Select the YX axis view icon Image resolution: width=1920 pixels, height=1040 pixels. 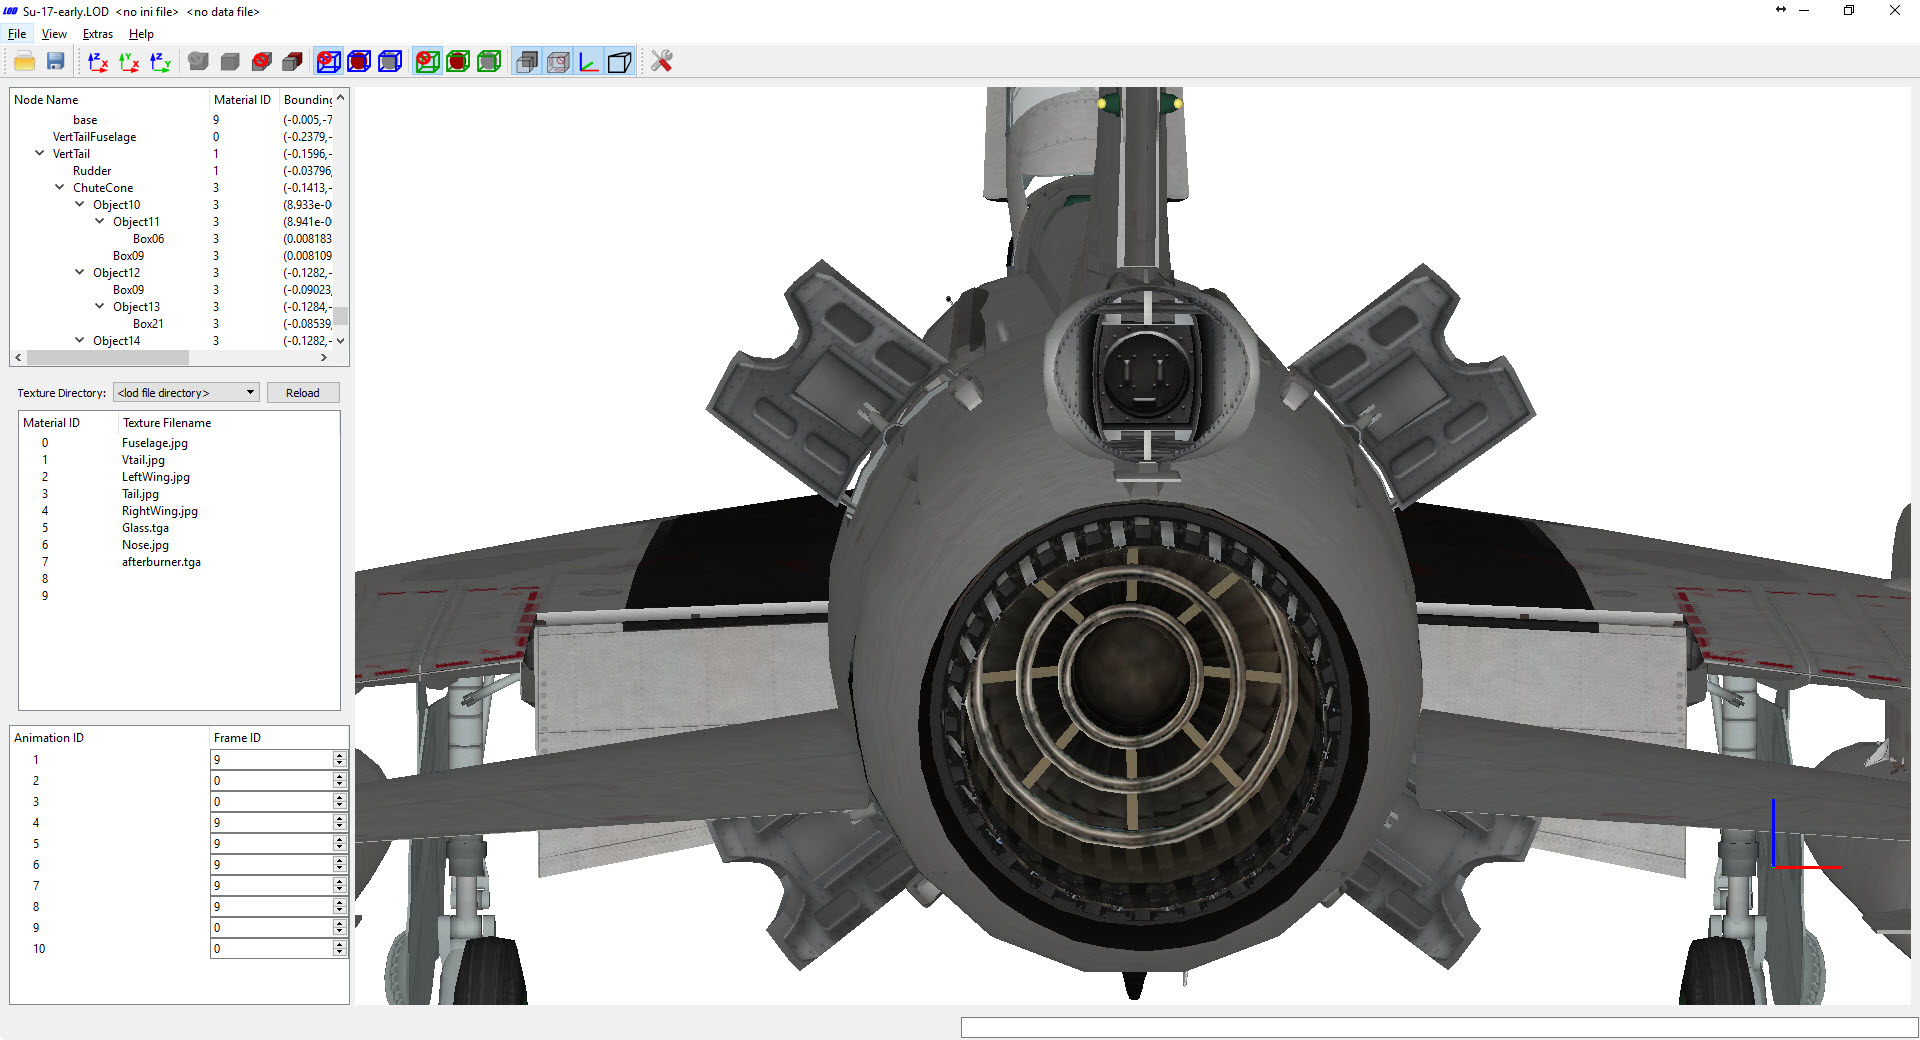pos(129,62)
